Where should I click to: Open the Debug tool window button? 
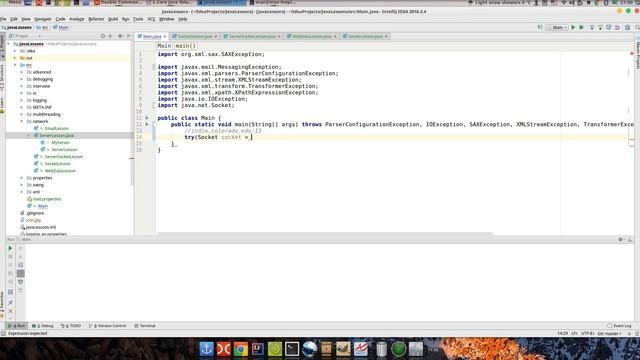click(43, 326)
